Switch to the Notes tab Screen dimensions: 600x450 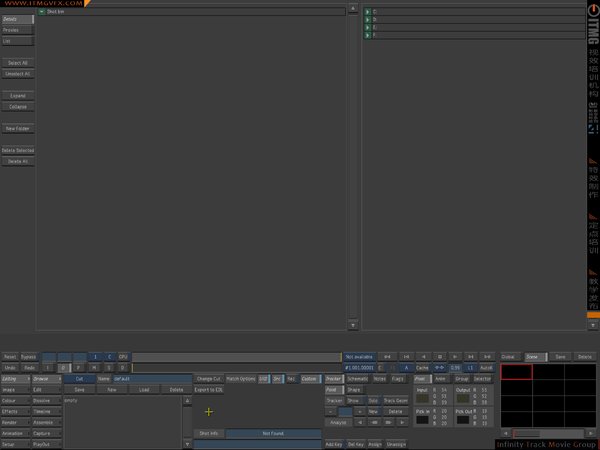[380, 379]
